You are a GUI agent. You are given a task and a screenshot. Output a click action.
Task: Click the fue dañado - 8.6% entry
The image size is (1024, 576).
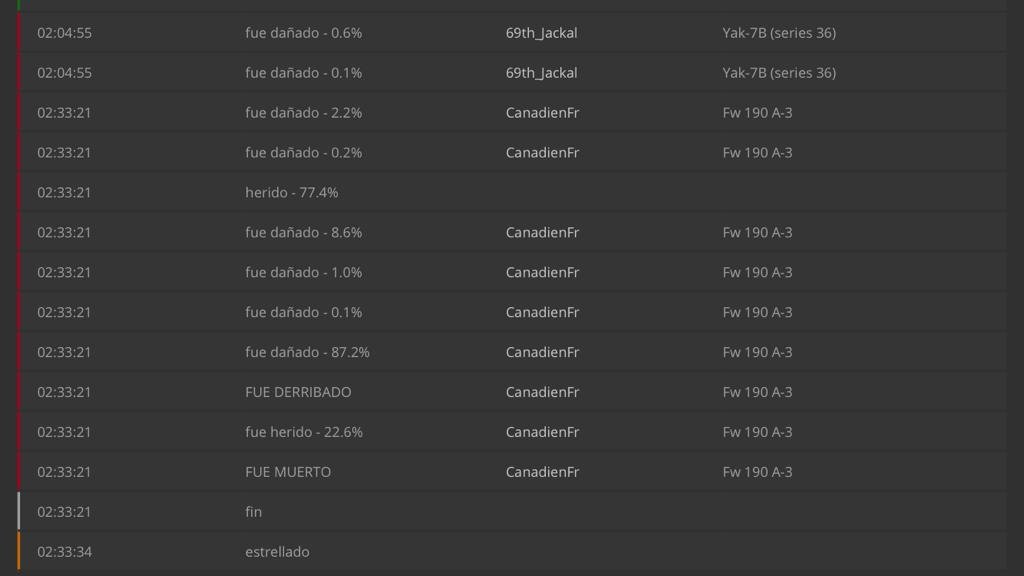click(x=303, y=232)
